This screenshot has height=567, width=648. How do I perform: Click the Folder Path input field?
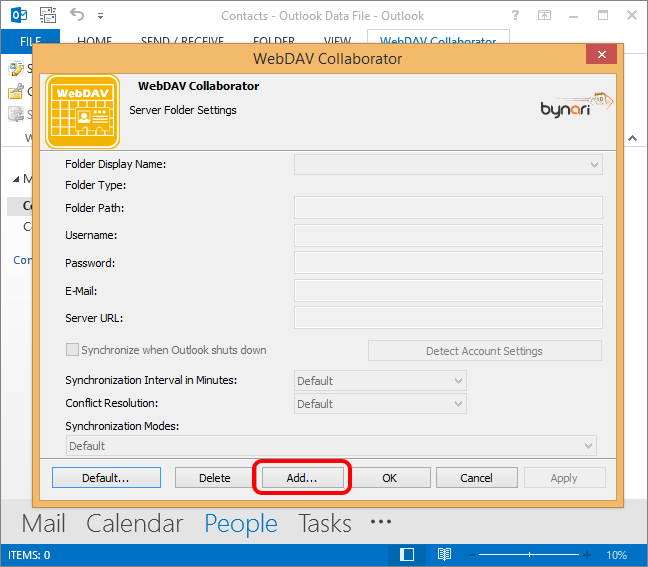tap(448, 207)
